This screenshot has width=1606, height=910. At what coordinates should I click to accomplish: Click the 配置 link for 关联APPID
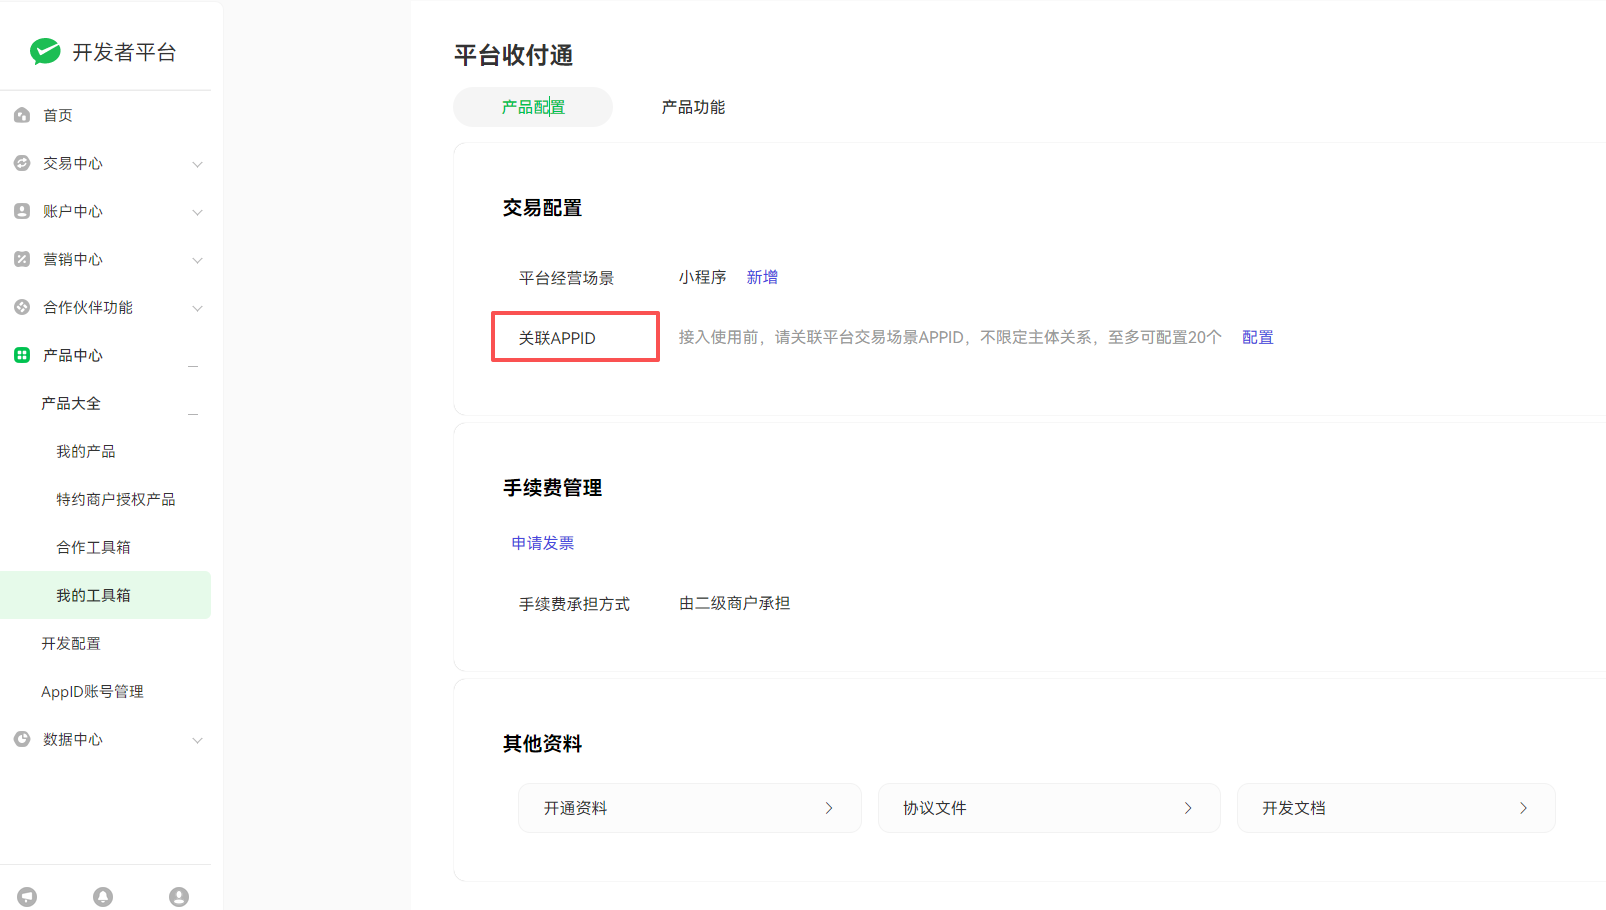pyautogui.click(x=1257, y=337)
